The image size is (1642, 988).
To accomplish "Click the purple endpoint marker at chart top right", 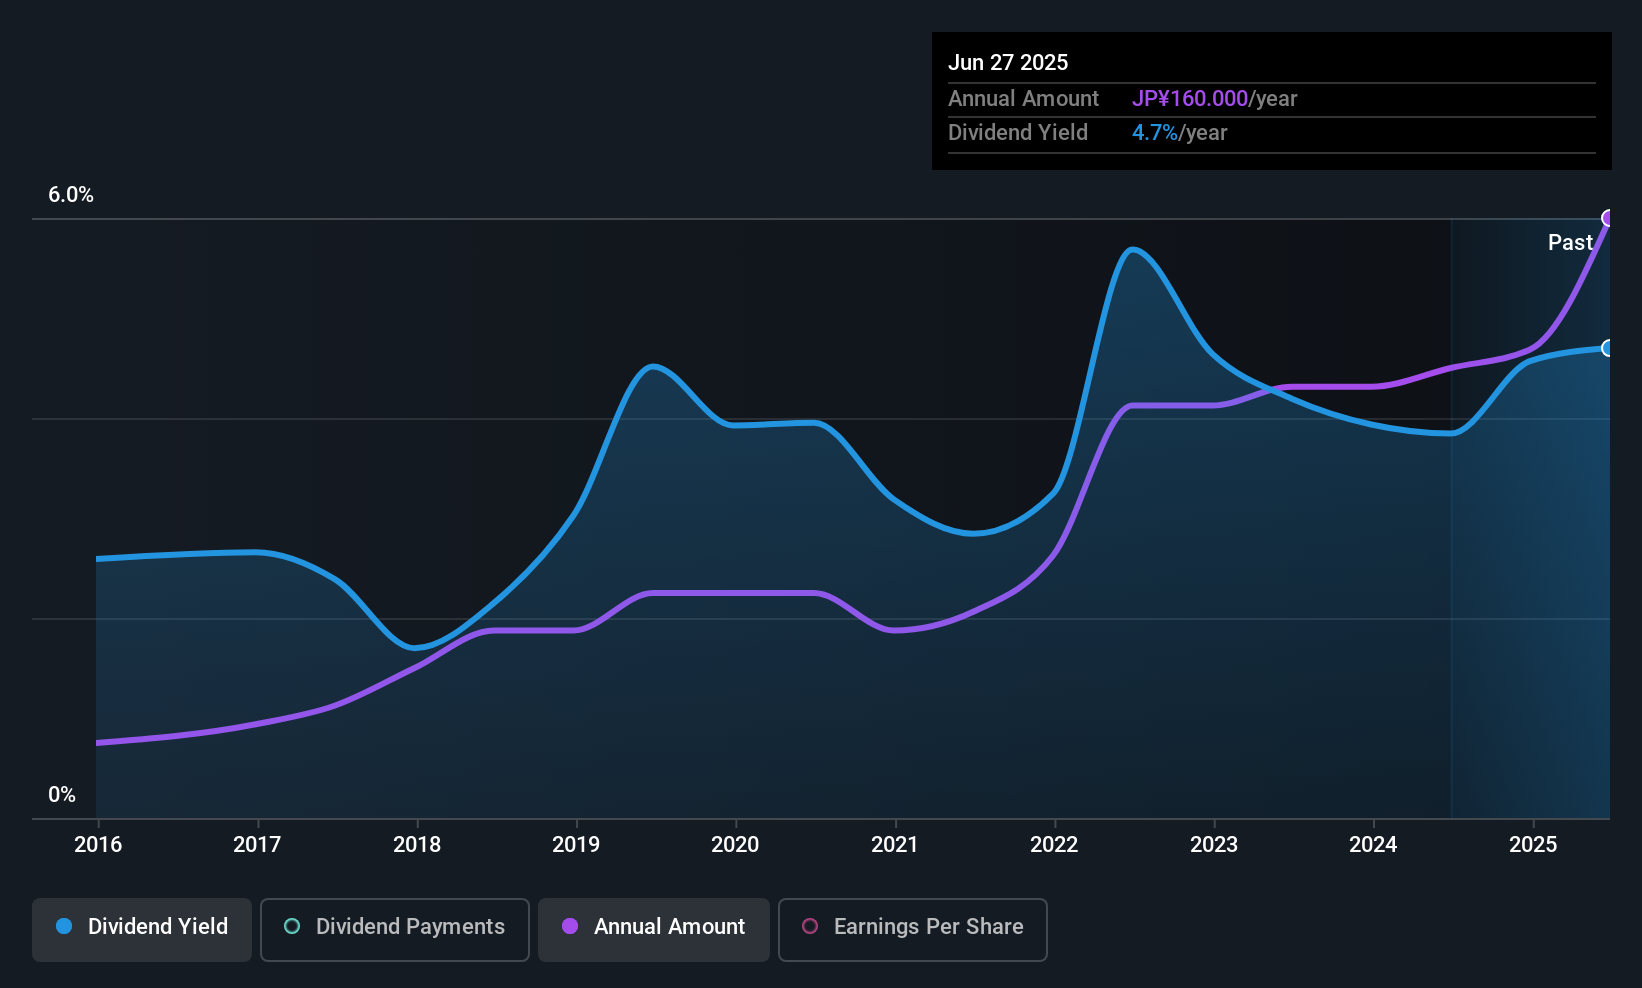I will 1608,217.
